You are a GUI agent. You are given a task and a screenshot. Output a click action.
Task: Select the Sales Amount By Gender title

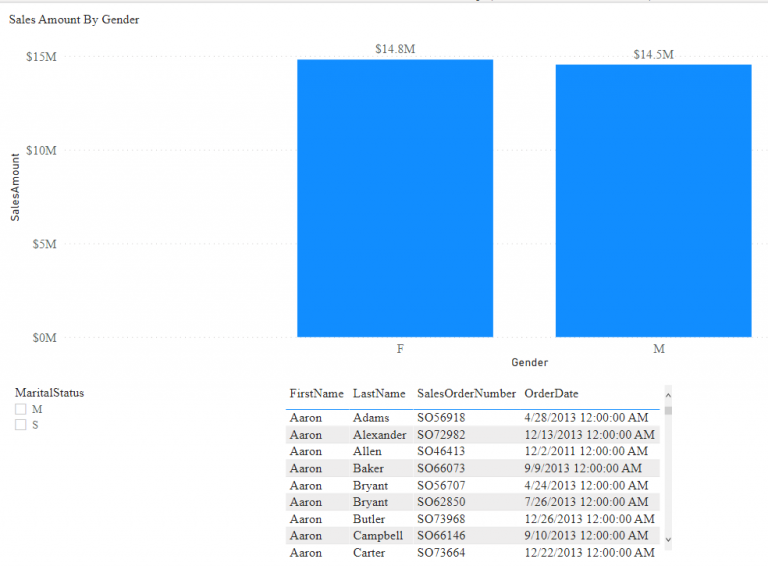(x=74, y=19)
